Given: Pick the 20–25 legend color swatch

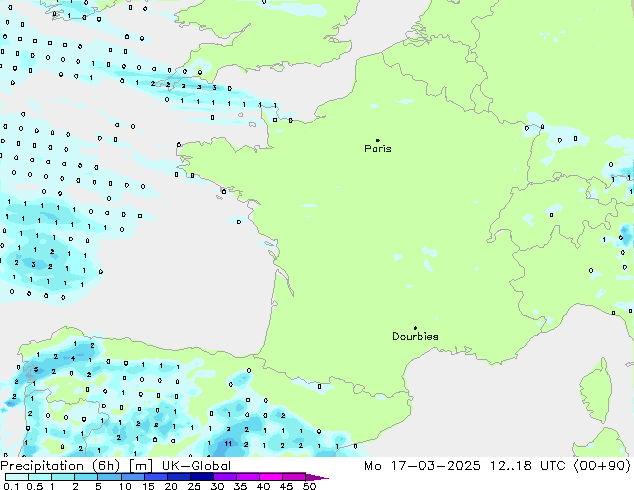Looking at the screenshot, I should (x=179, y=477).
